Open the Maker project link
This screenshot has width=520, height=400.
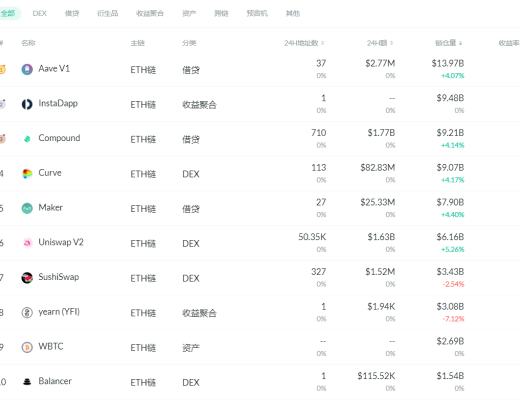pyautogui.click(x=51, y=207)
